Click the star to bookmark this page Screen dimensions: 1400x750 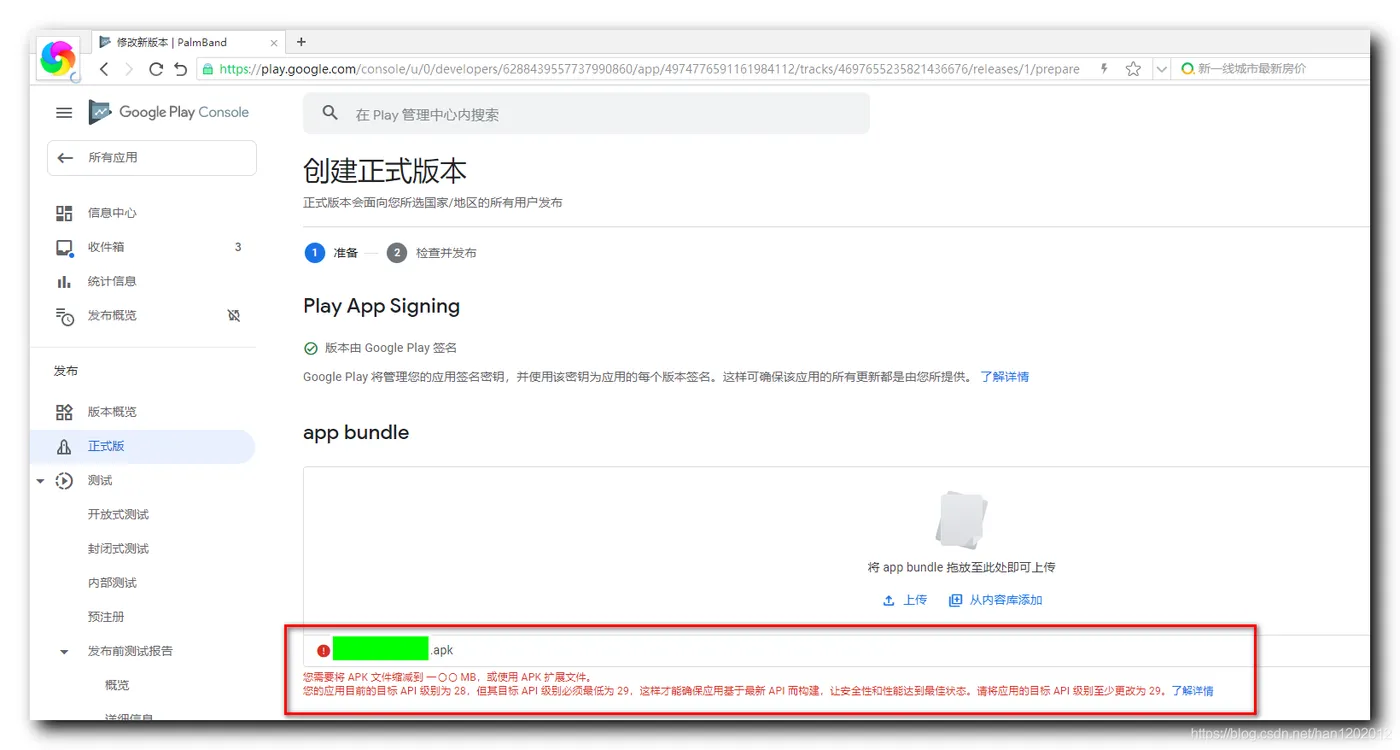pyautogui.click(x=1133, y=68)
